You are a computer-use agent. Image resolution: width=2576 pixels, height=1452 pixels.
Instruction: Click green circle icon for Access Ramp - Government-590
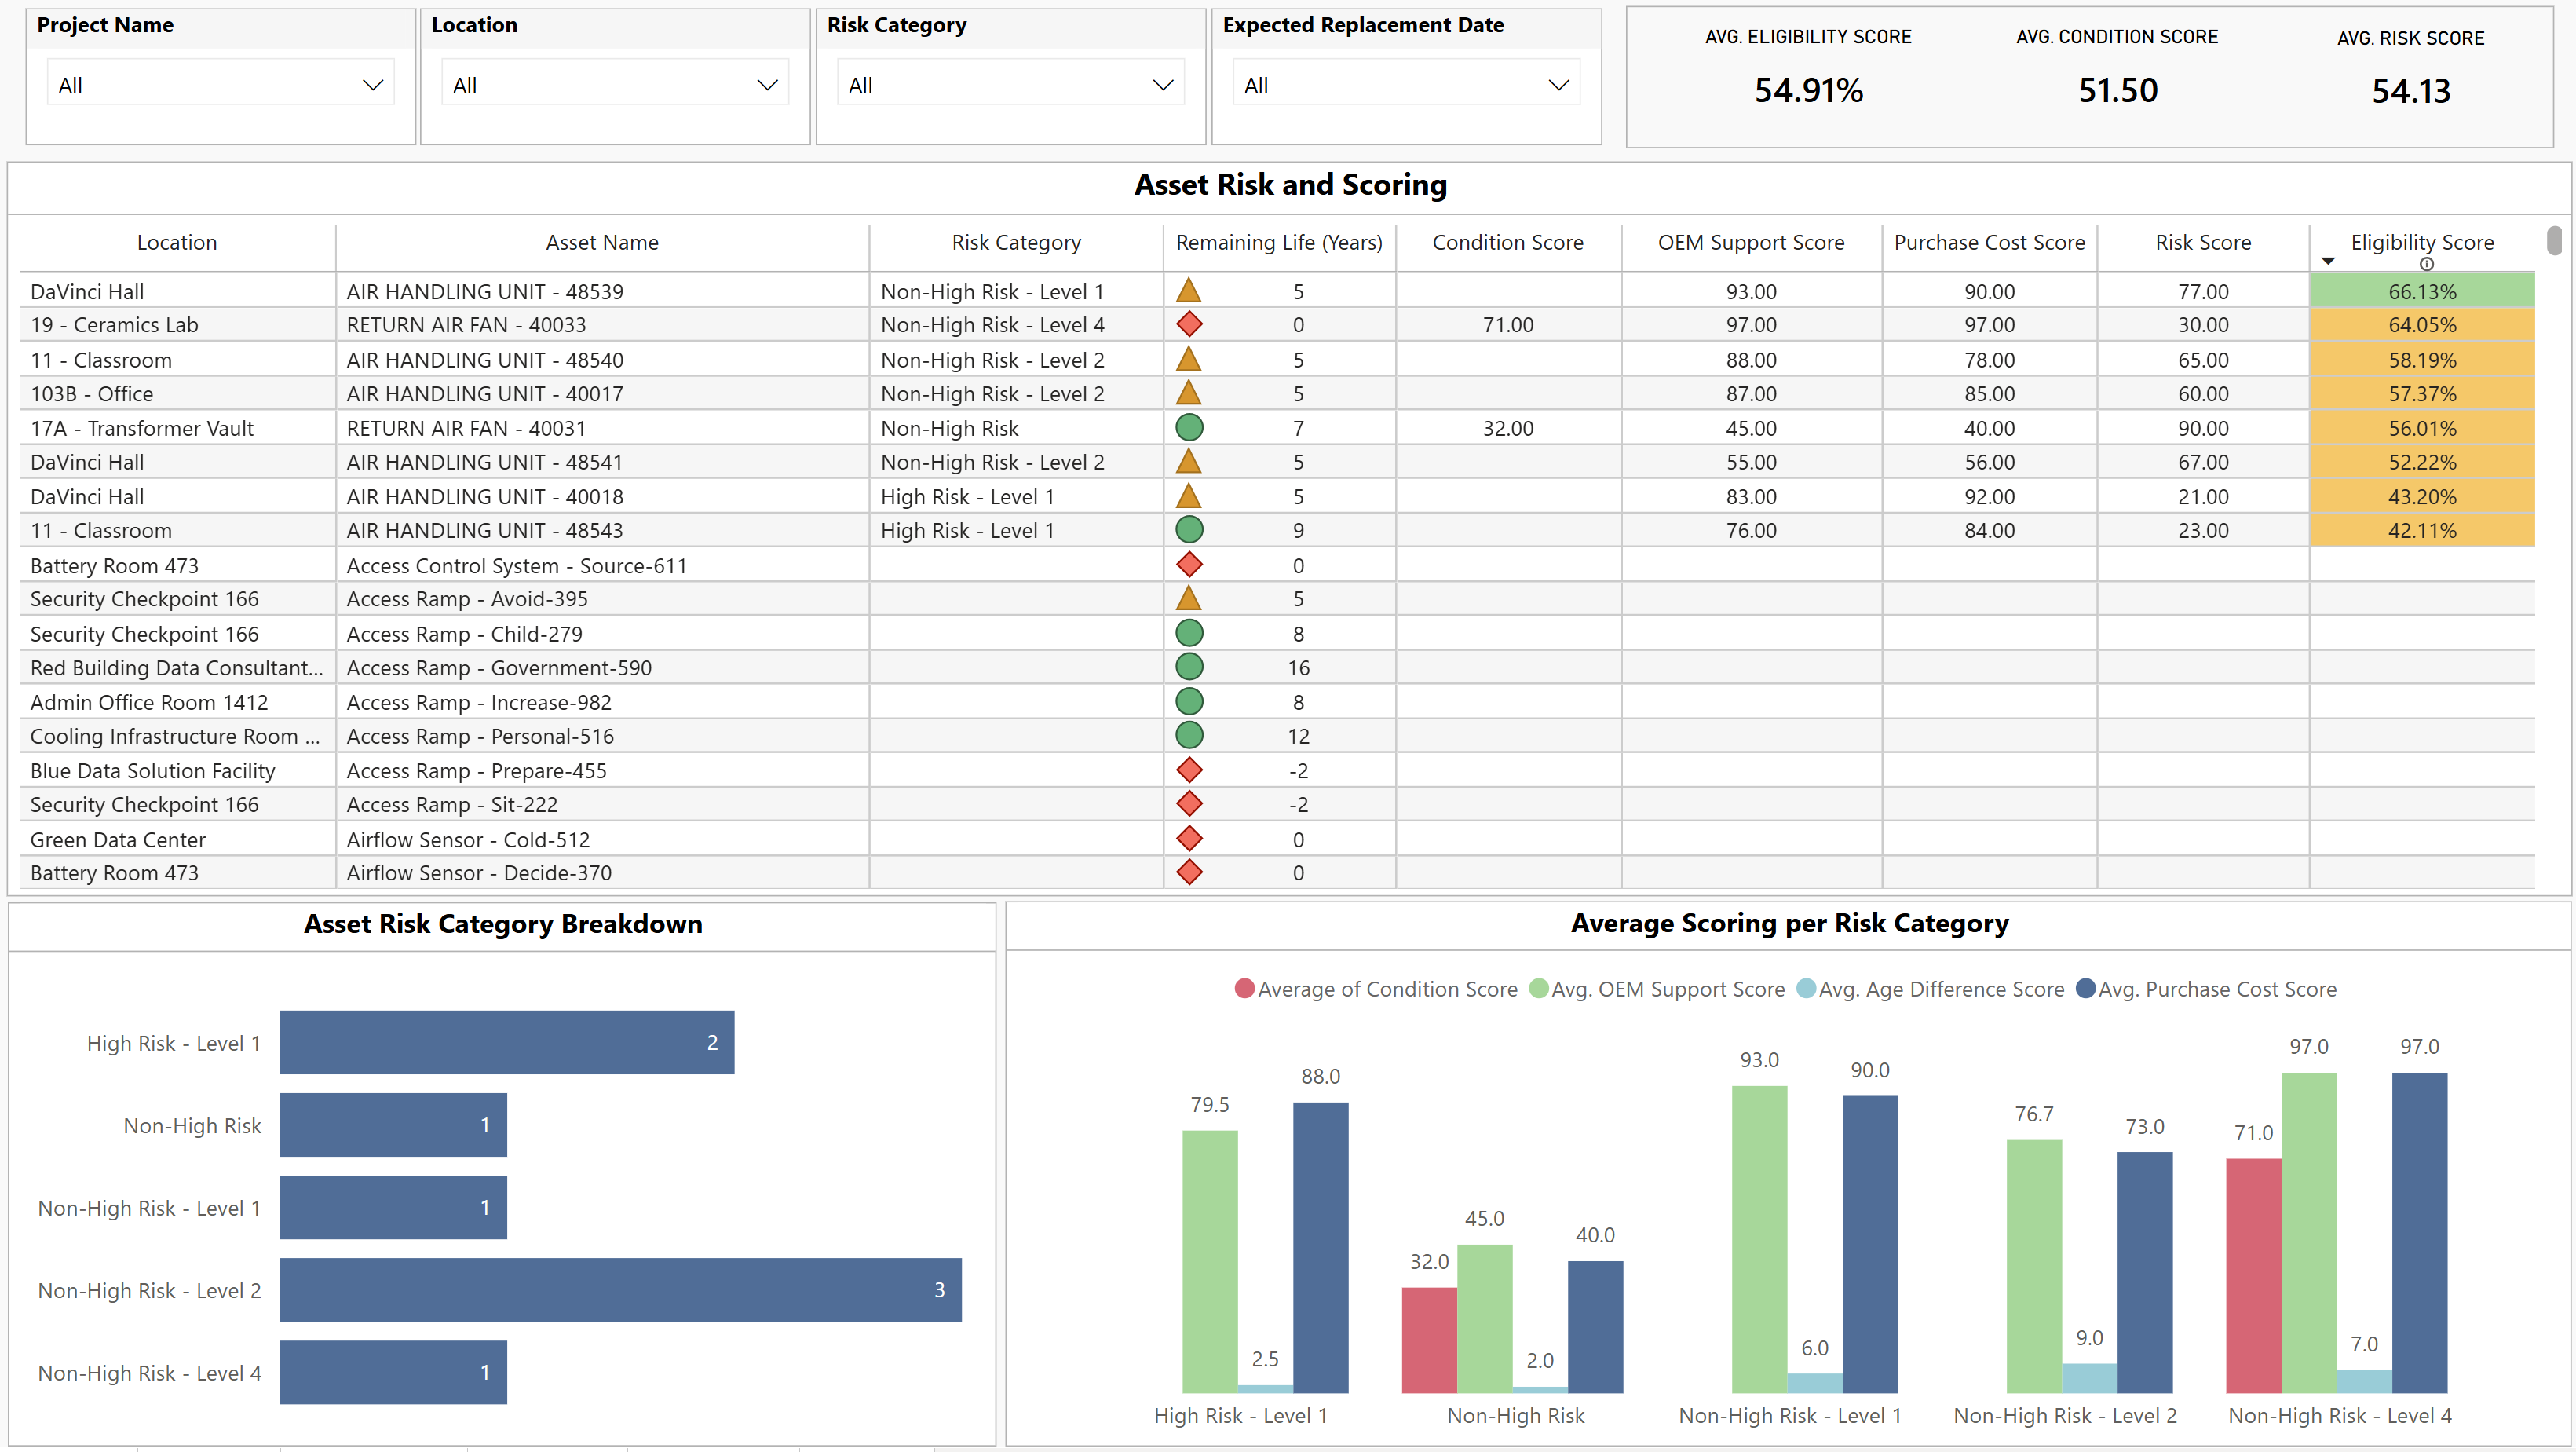point(1189,667)
